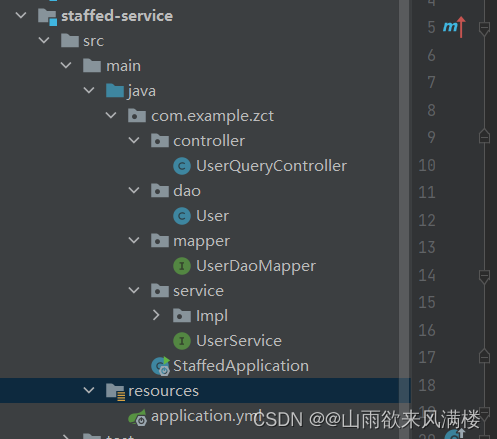The height and width of the screenshot is (439, 497).
Task: Expand the Impl package chevron
Action: tap(156, 315)
